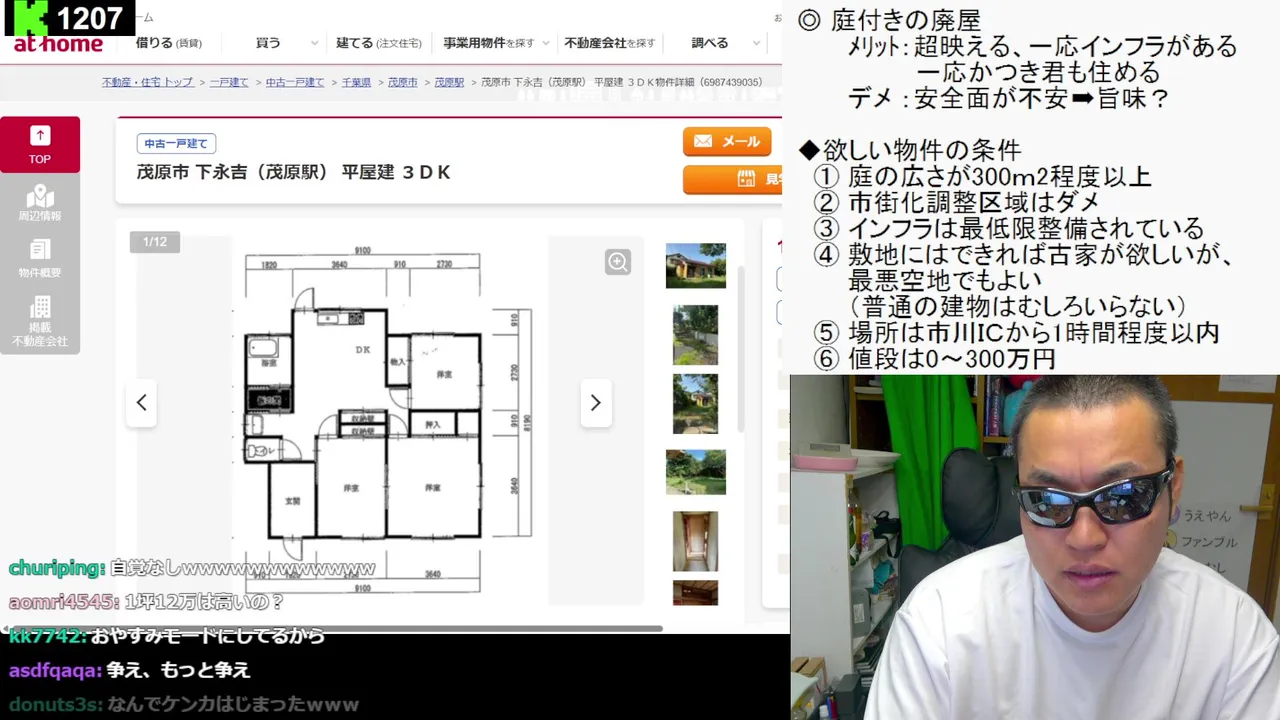The height and width of the screenshot is (720, 1280).
Task: Go to previous photo with left arrow
Action: pos(141,402)
